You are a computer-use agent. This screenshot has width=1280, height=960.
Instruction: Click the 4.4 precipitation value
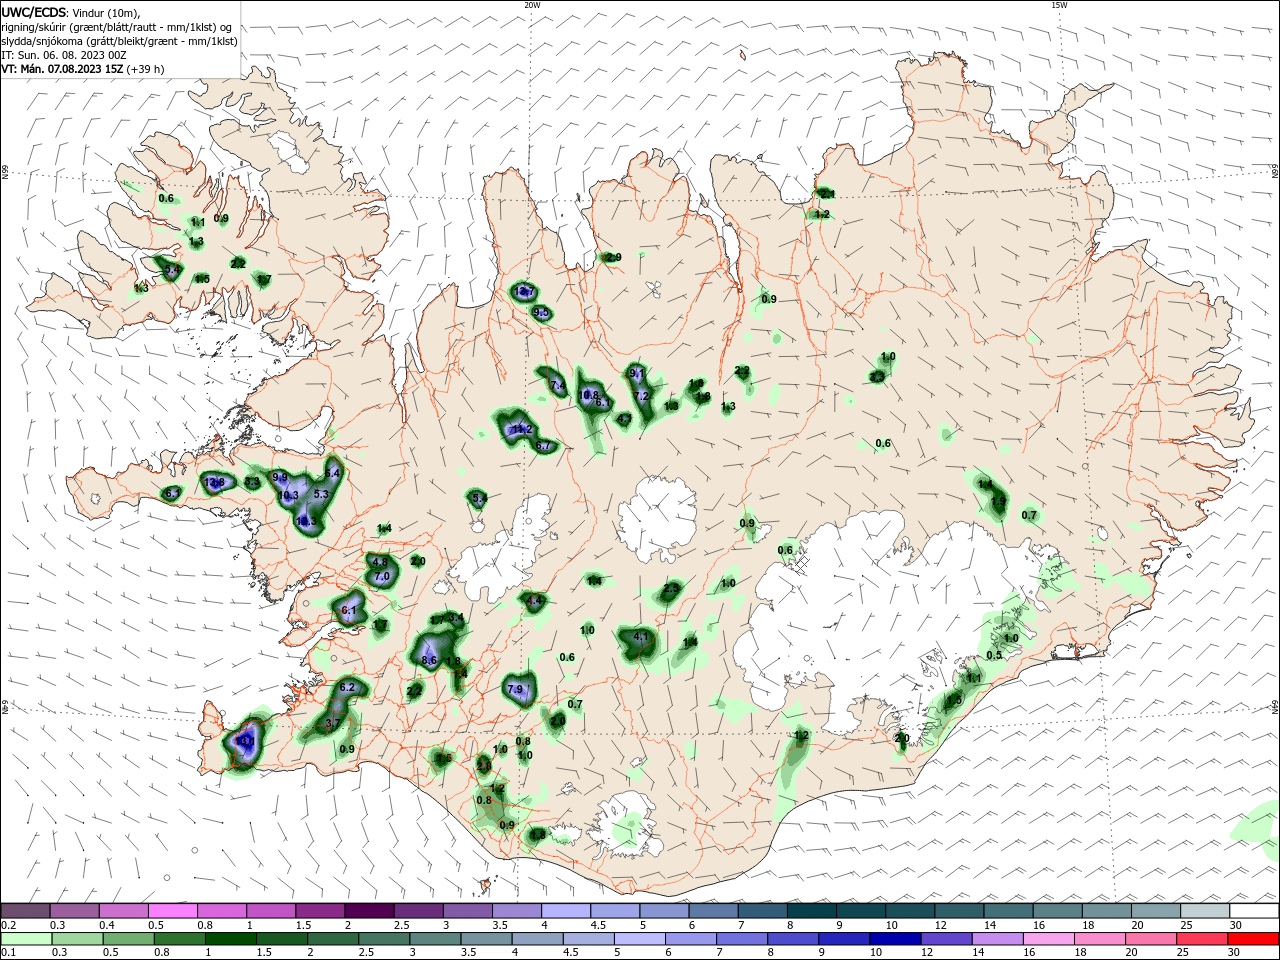point(534,601)
